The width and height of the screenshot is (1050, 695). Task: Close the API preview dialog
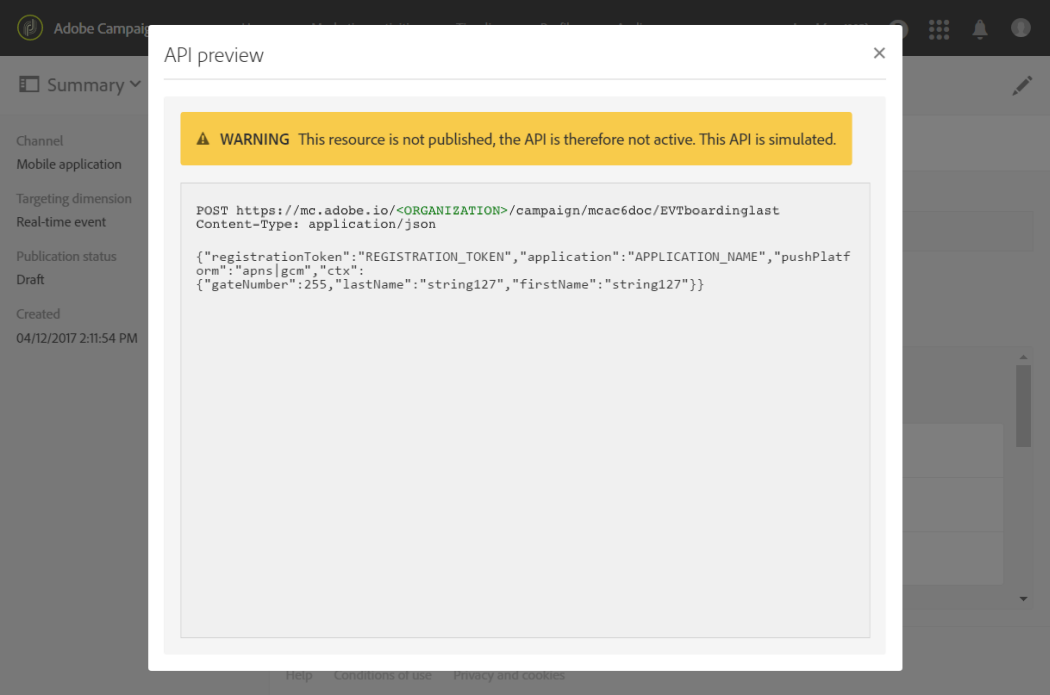(x=879, y=53)
